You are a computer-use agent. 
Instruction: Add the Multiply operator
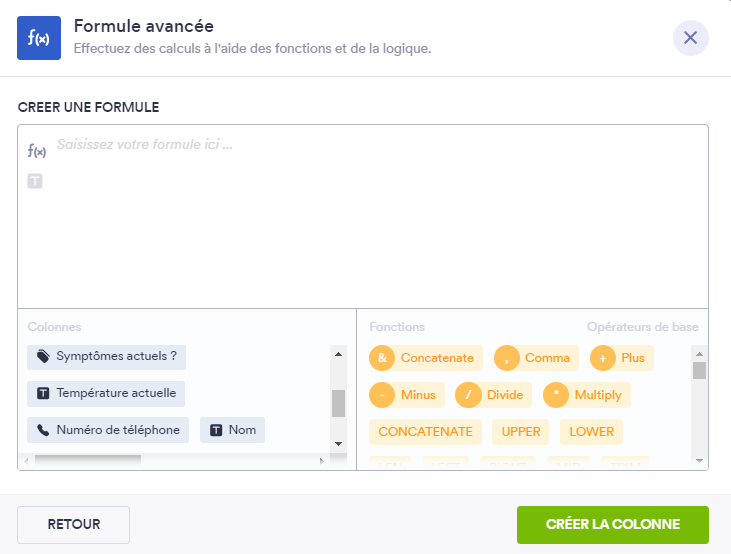587,395
